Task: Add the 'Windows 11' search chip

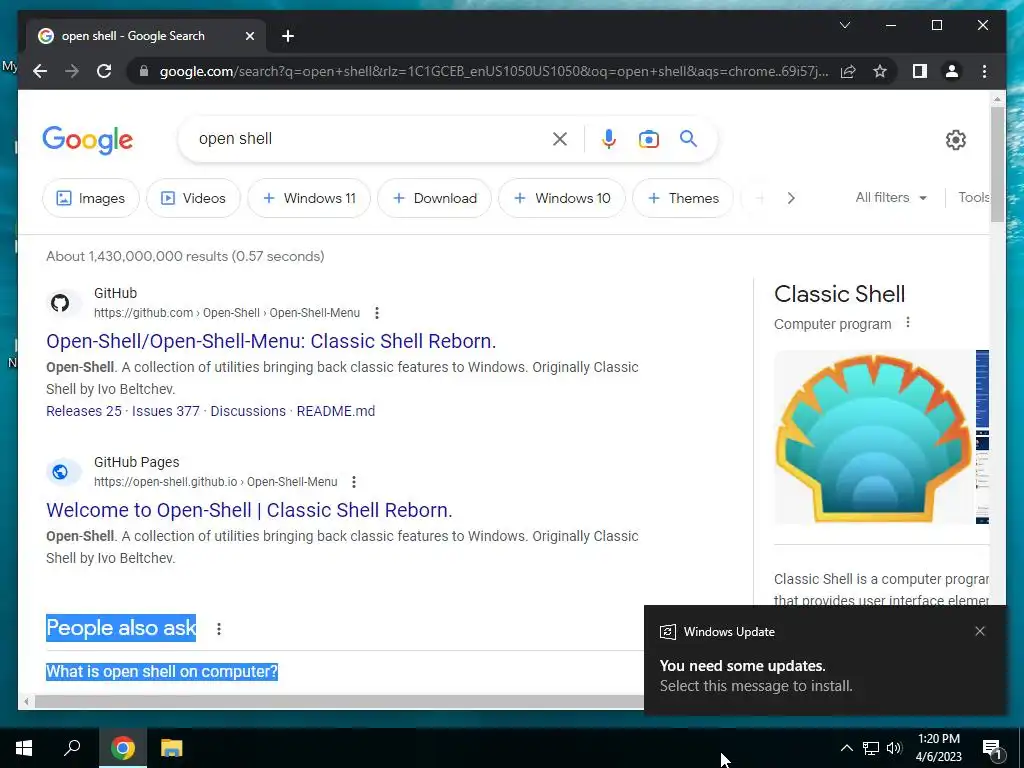Action: (309, 198)
